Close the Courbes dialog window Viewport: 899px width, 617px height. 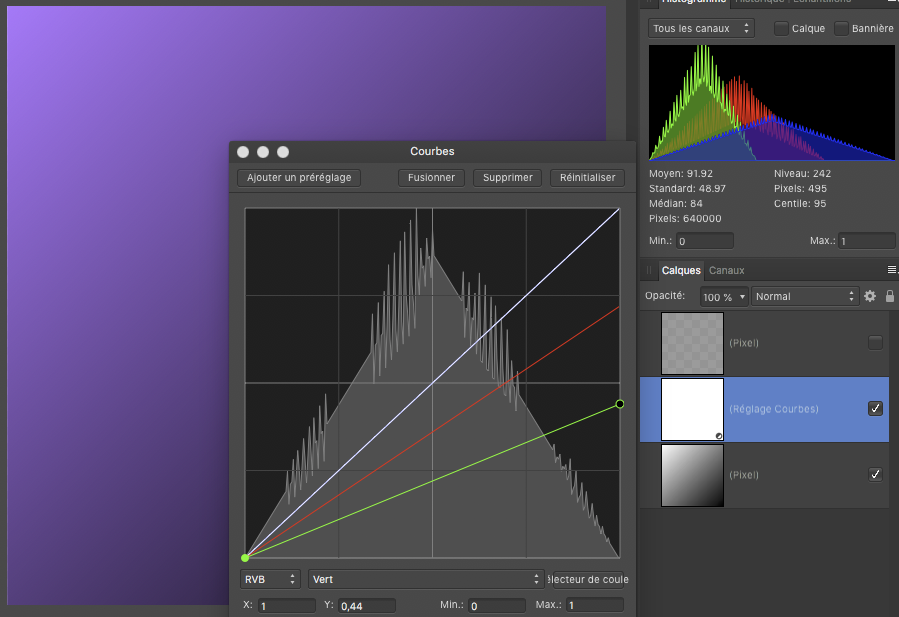tap(243, 151)
